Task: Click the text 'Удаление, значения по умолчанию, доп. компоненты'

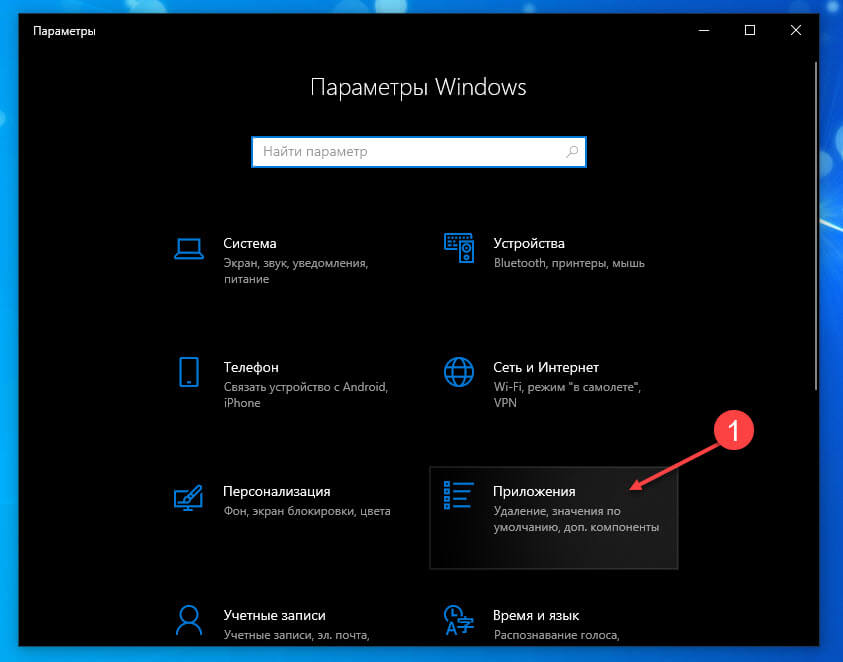Action: 576,519
